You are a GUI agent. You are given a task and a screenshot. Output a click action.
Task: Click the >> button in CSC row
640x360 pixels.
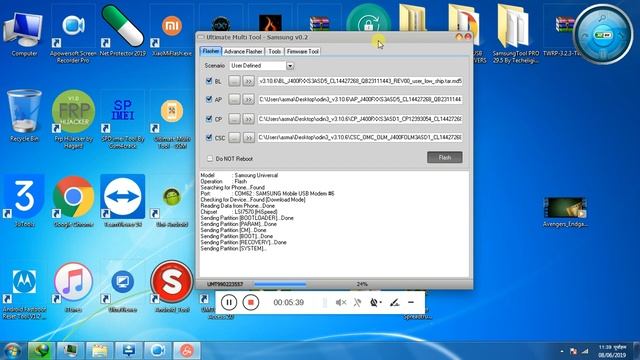(248, 138)
